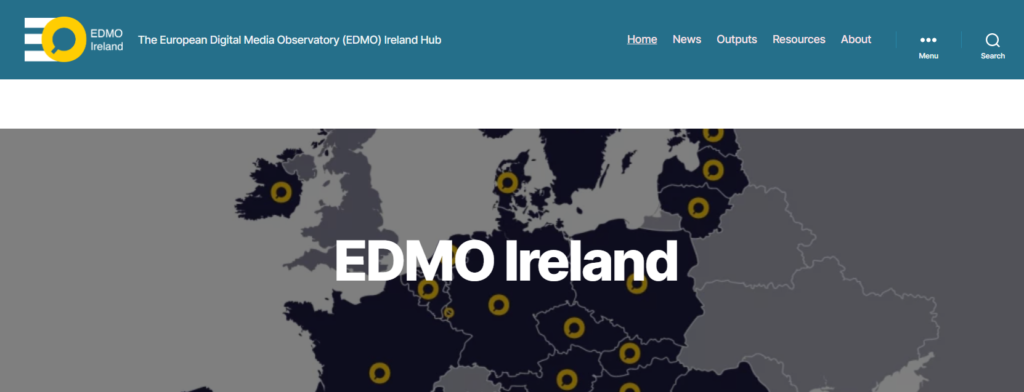Click the hub marker on France
1024x392 pixels.
tap(379, 373)
